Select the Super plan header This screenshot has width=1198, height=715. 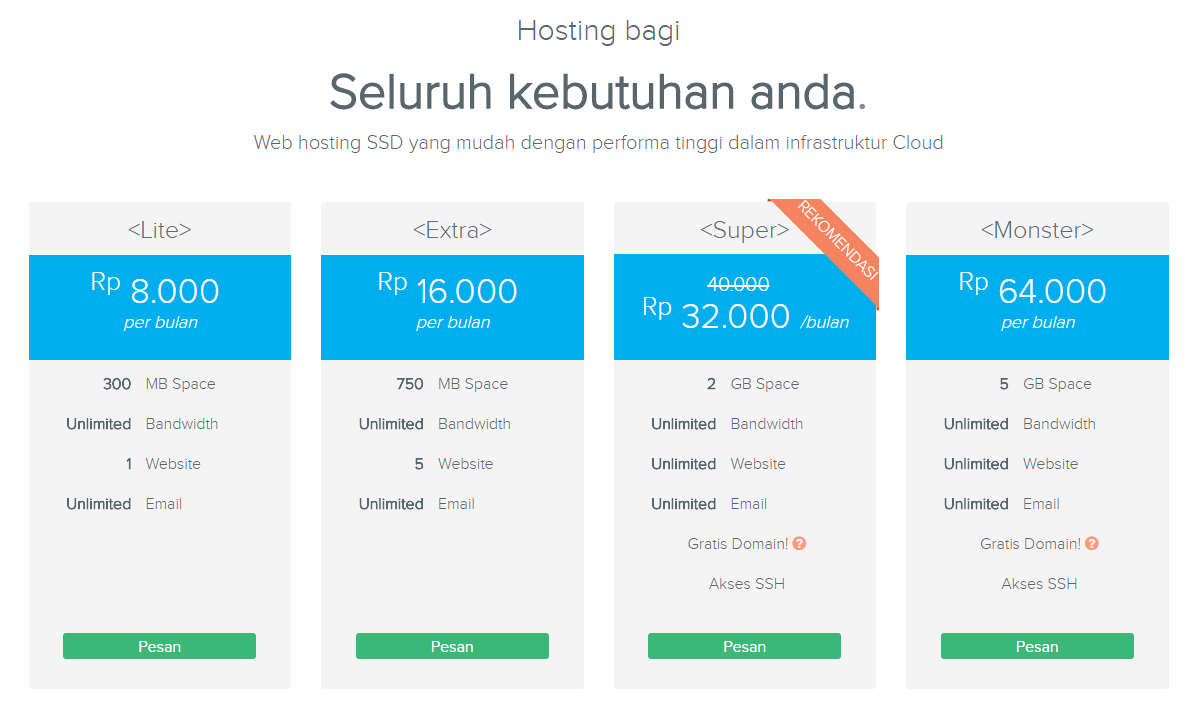click(x=744, y=229)
